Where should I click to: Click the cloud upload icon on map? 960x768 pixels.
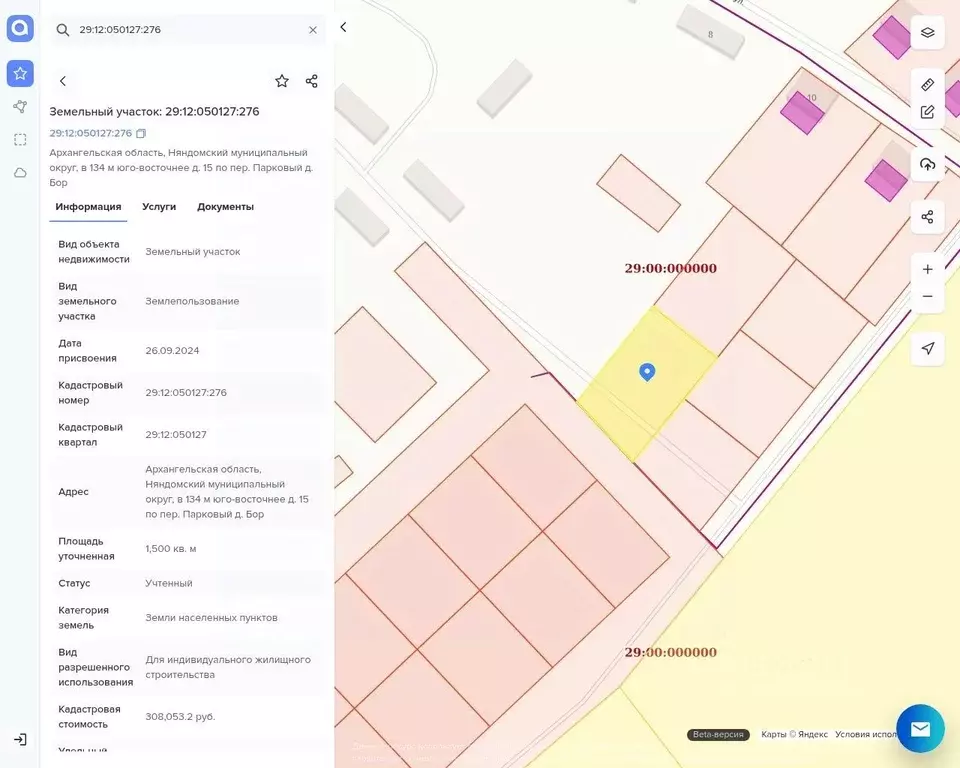coord(927,164)
